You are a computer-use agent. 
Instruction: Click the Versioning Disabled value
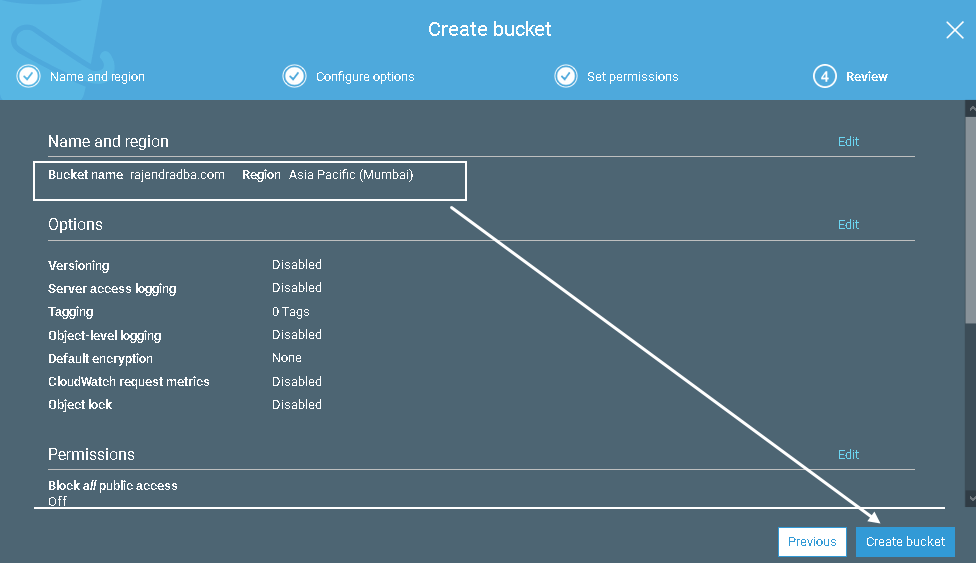[x=297, y=265]
